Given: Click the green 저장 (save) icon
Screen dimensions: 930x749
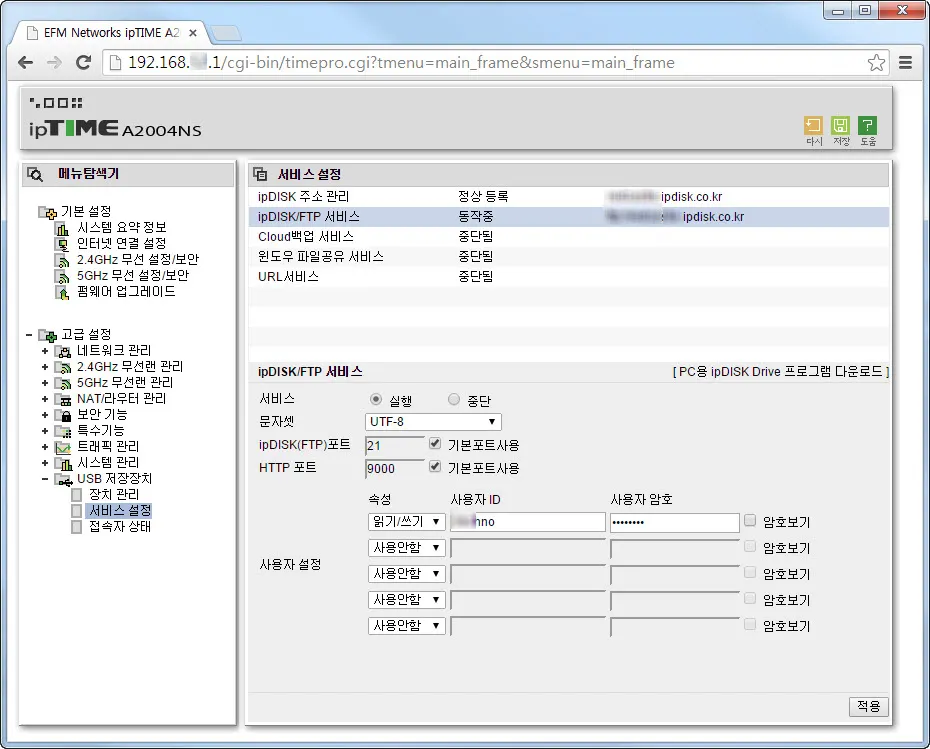Looking at the screenshot, I should [840, 126].
